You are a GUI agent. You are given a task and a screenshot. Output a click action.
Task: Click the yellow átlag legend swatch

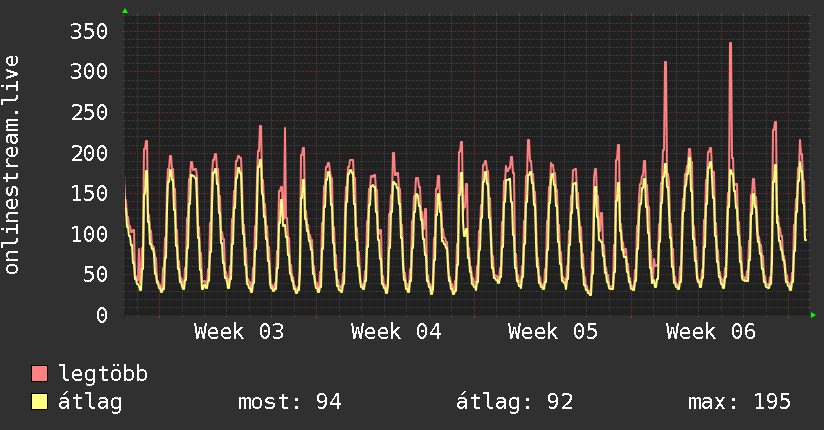click(x=40, y=402)
